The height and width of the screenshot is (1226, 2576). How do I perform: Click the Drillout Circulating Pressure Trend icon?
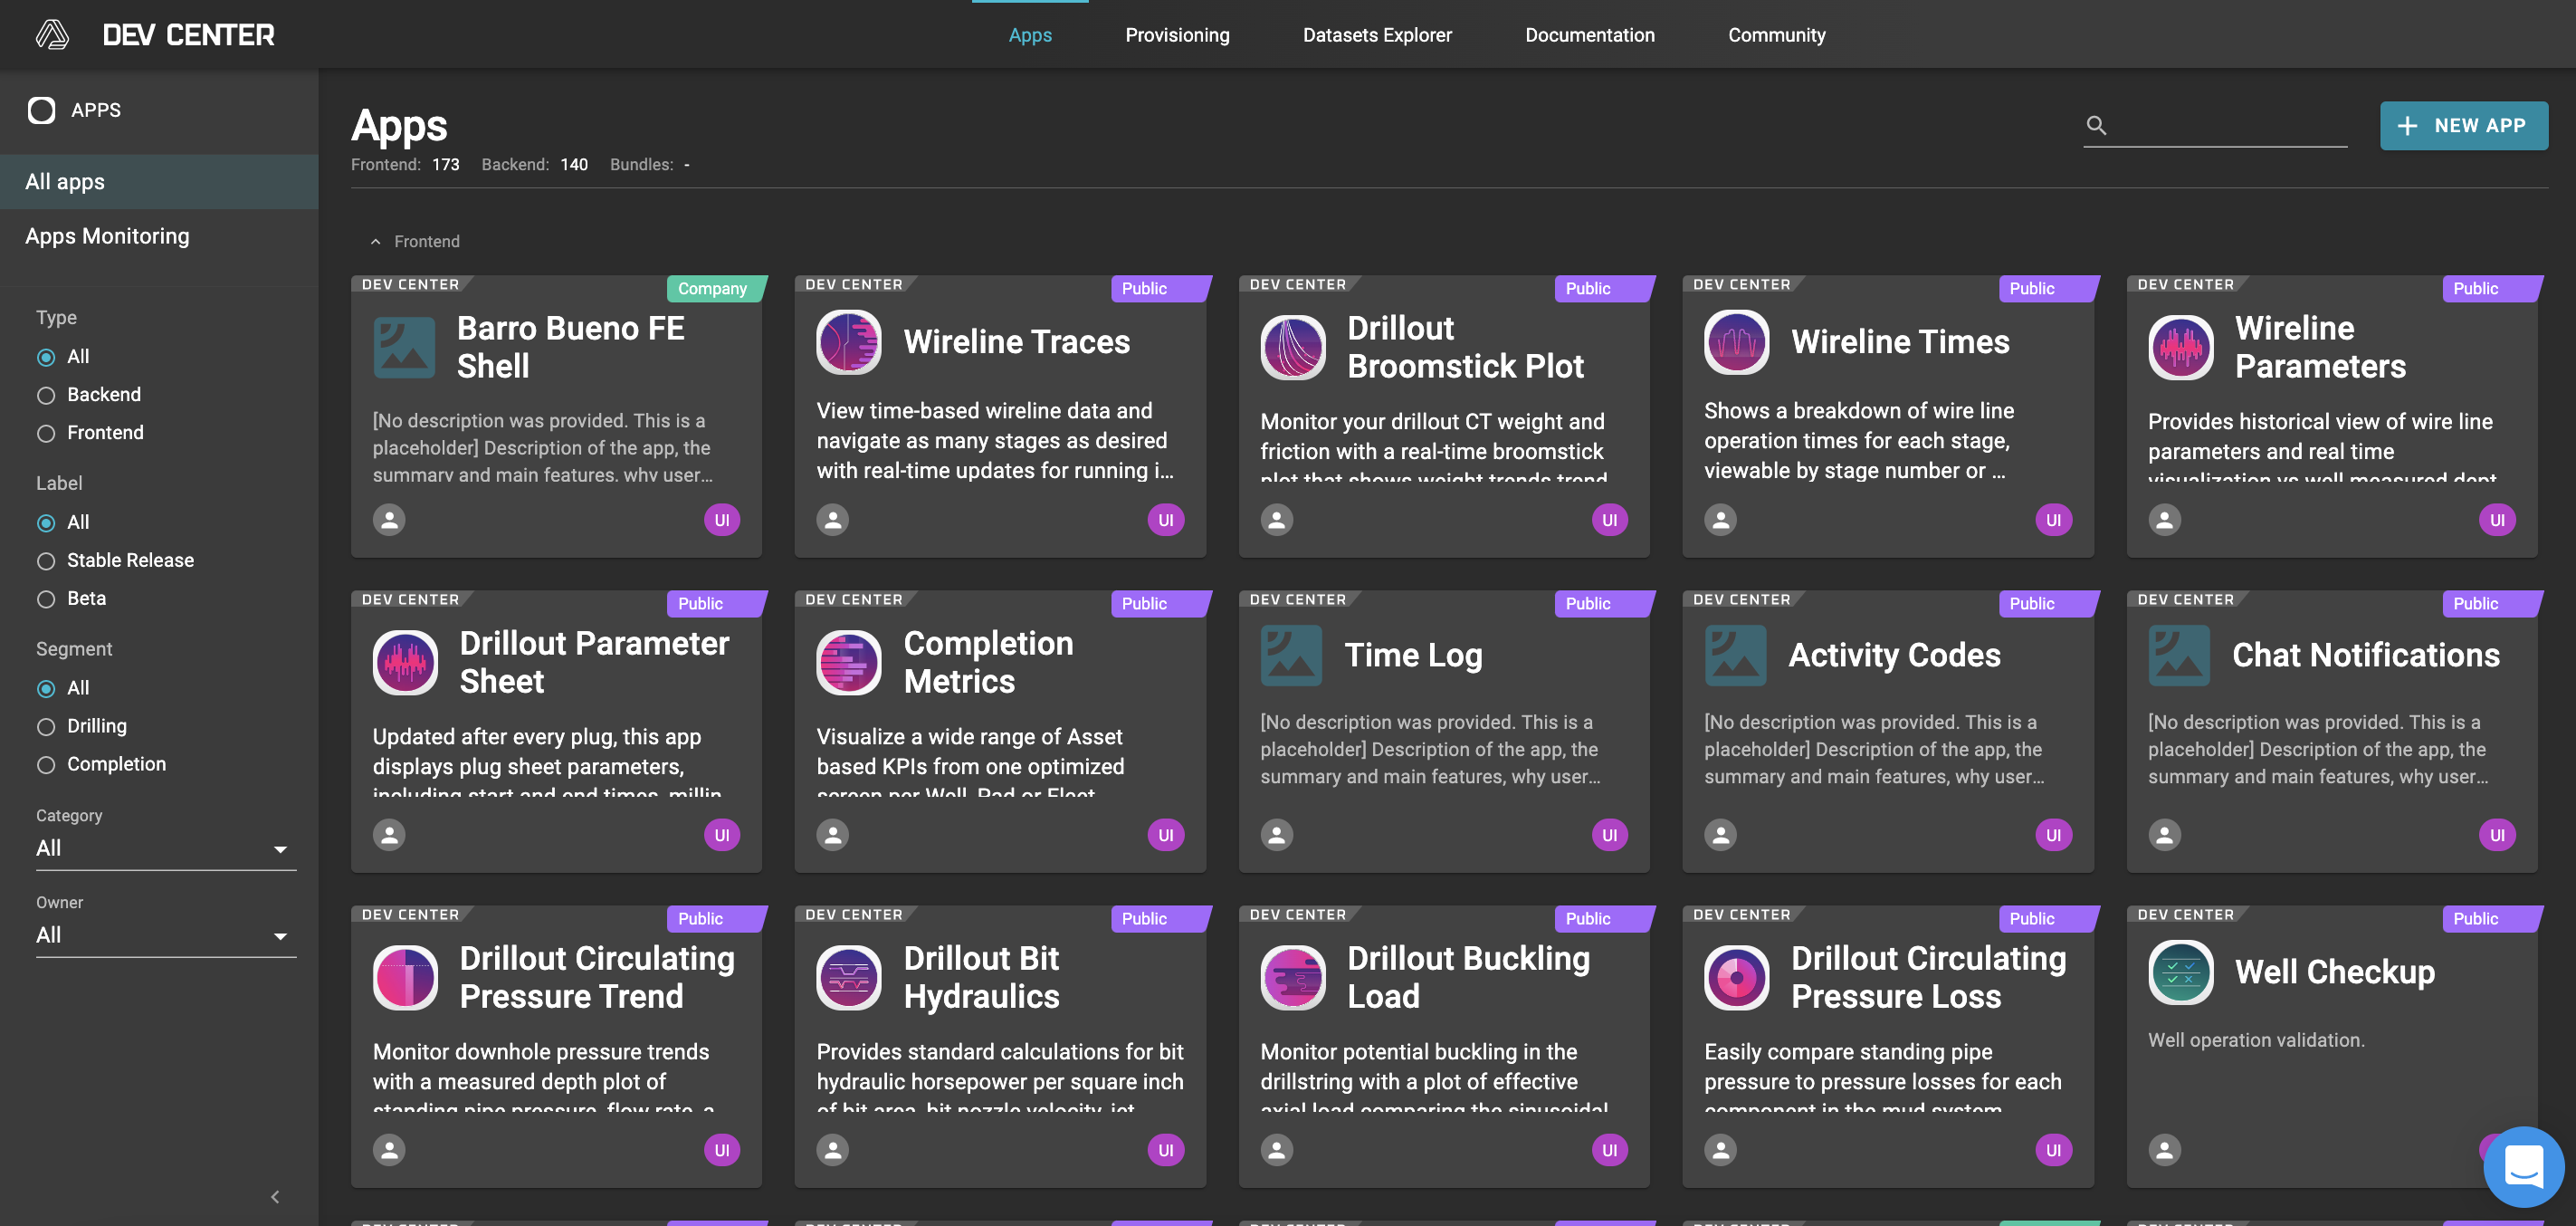(x=405, y=977)
